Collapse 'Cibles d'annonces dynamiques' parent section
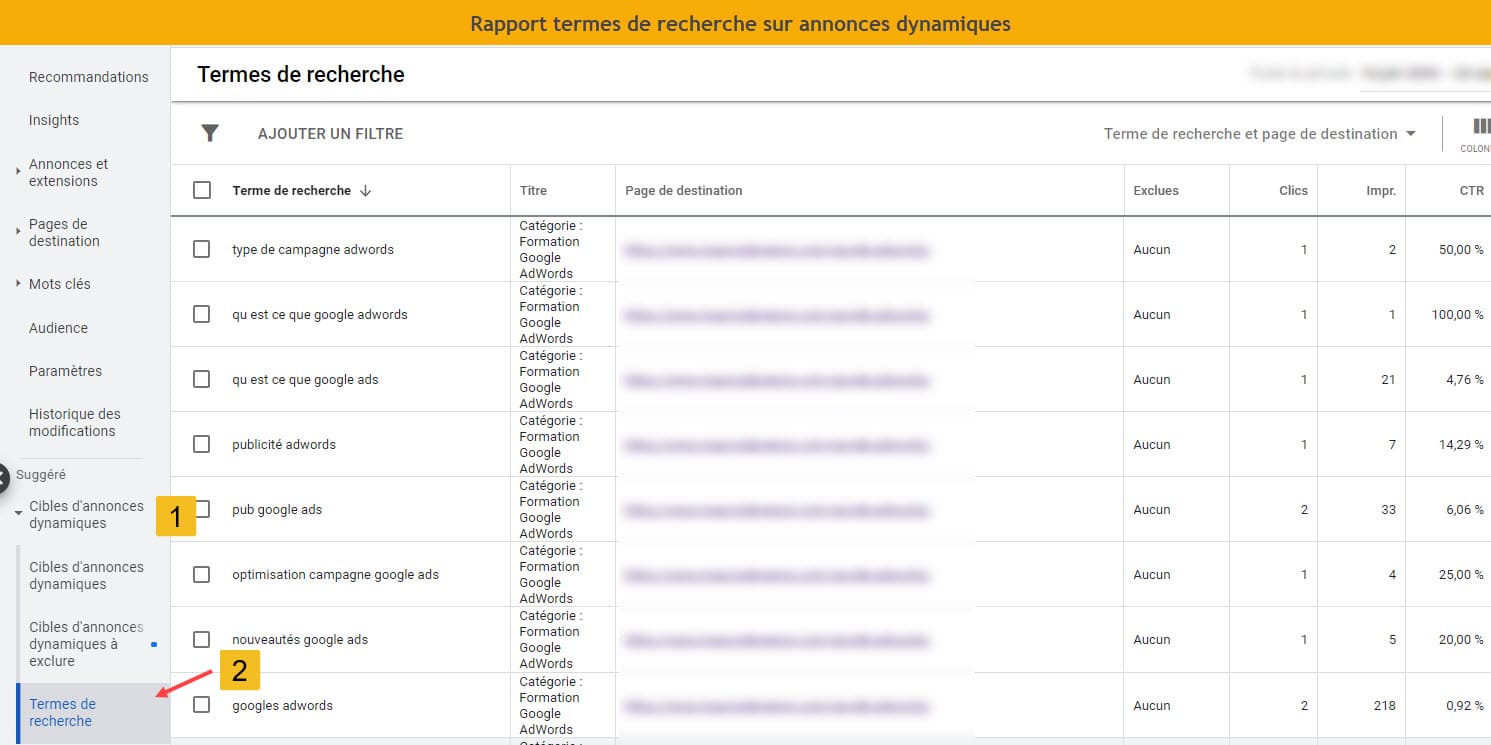This screenshot has height=745, width=1491. (18, 514)
